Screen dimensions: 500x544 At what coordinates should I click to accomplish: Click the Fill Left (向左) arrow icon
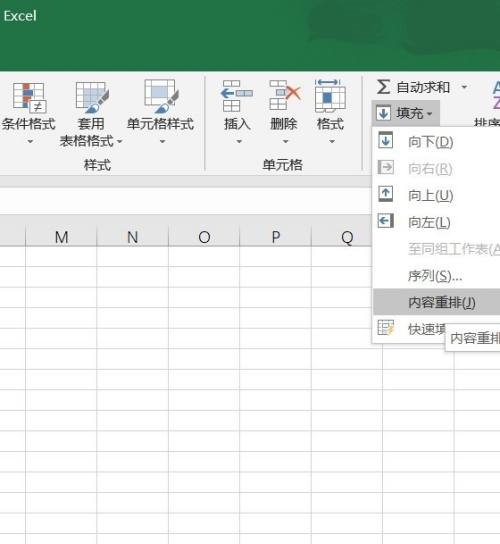[x=385, y=221]
